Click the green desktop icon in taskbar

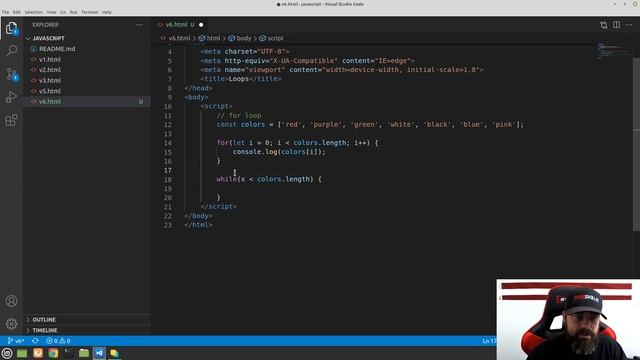[x=22, y=353]
